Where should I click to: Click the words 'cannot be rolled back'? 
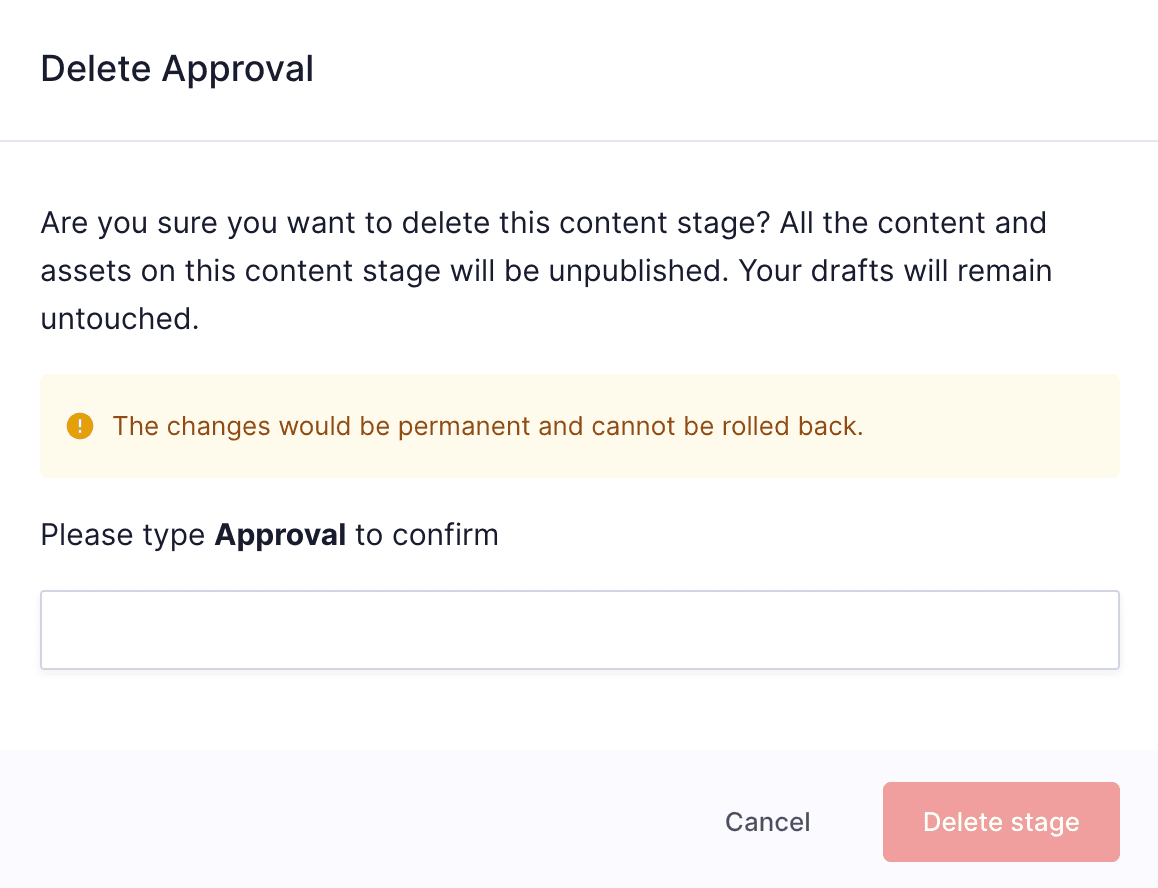[727, 426]
